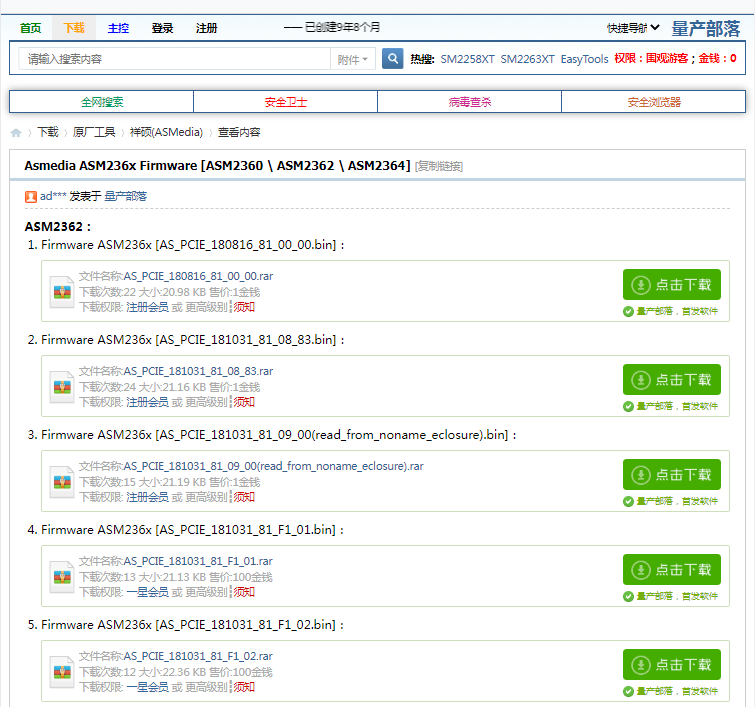The image size is (755, 707).
Task: Open the 下载 tab in top navigation
Action: point(74,28)
